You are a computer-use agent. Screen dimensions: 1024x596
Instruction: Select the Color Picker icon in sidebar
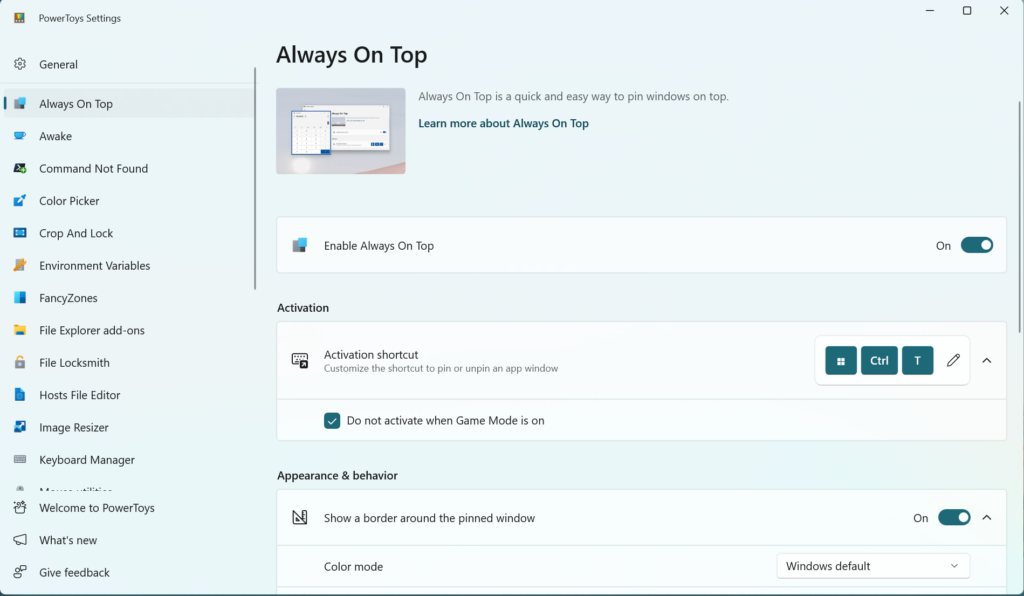[x=20, y=201]
